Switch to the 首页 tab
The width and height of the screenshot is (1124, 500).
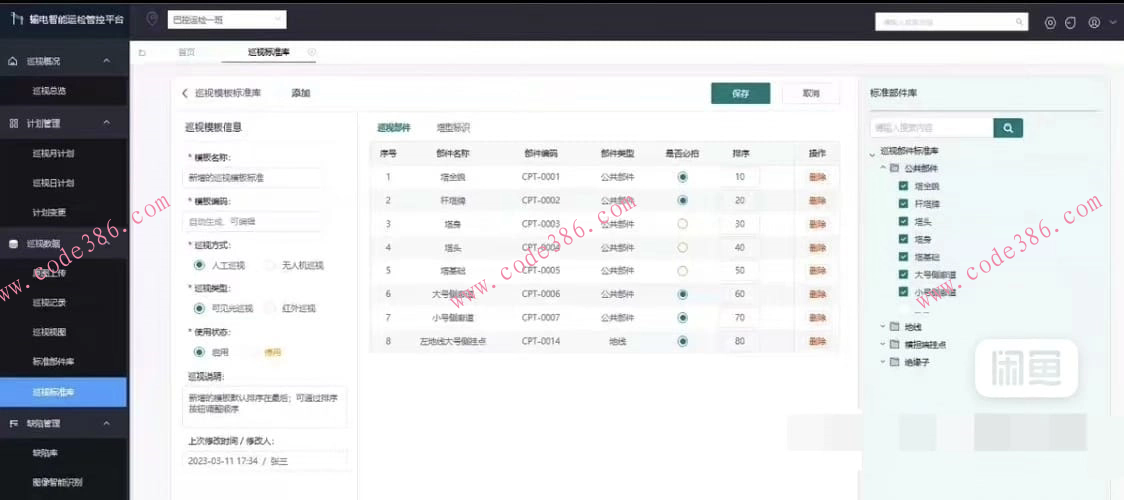(x=186, y=52)
